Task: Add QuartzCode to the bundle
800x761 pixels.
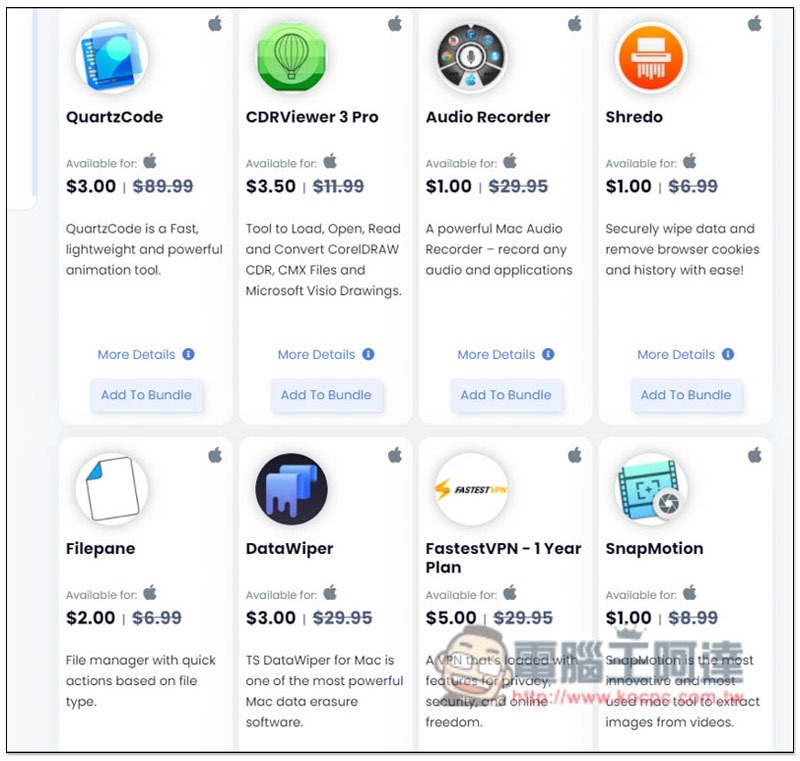Action: click(146, 395)
